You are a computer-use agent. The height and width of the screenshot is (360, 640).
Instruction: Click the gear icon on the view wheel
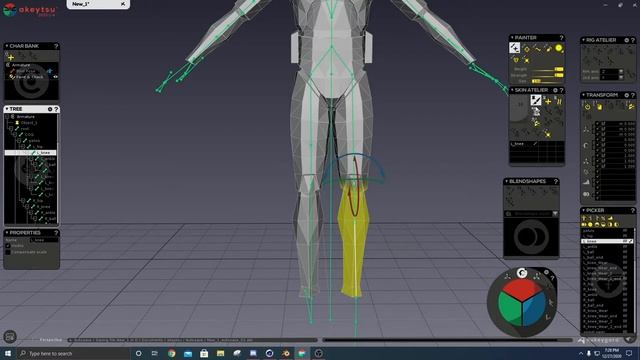click(546, 272)
